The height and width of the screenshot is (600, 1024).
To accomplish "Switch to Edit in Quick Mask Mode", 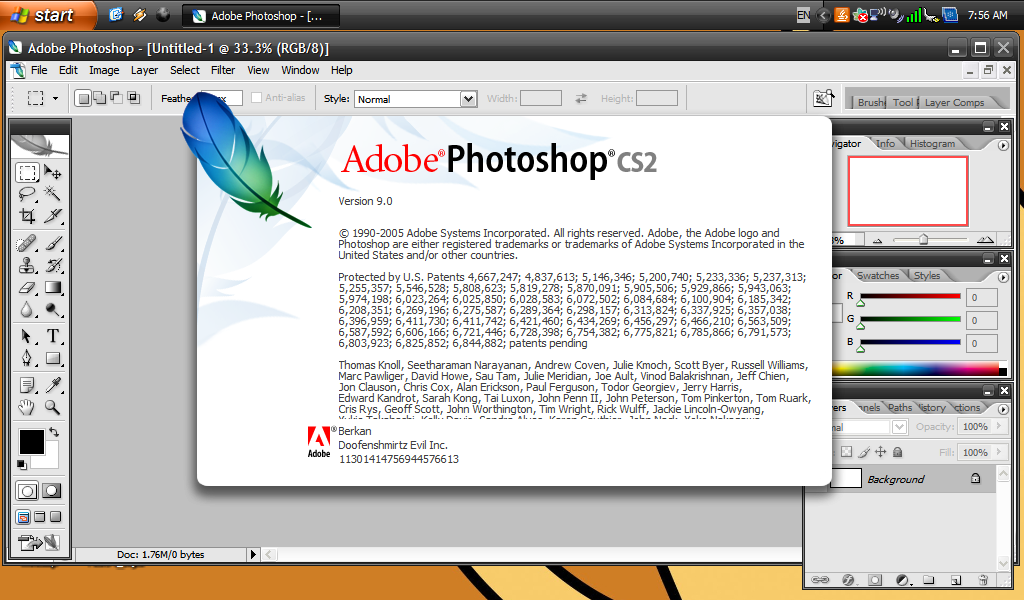I will [x=52, y=491].
